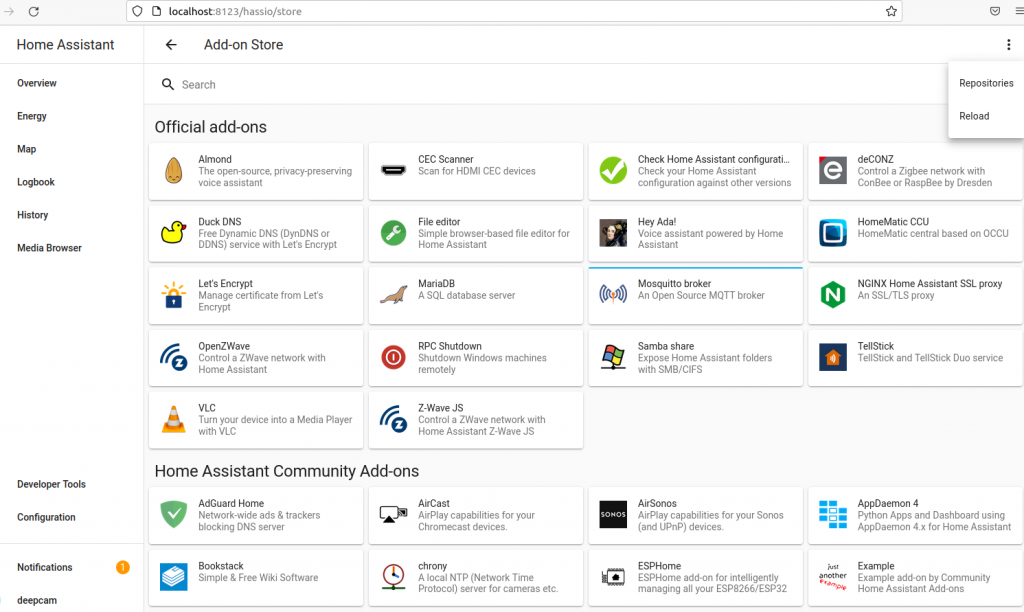1024x612 pixels.
Task: Go back with the arrow button
Action: pos(171,44)
